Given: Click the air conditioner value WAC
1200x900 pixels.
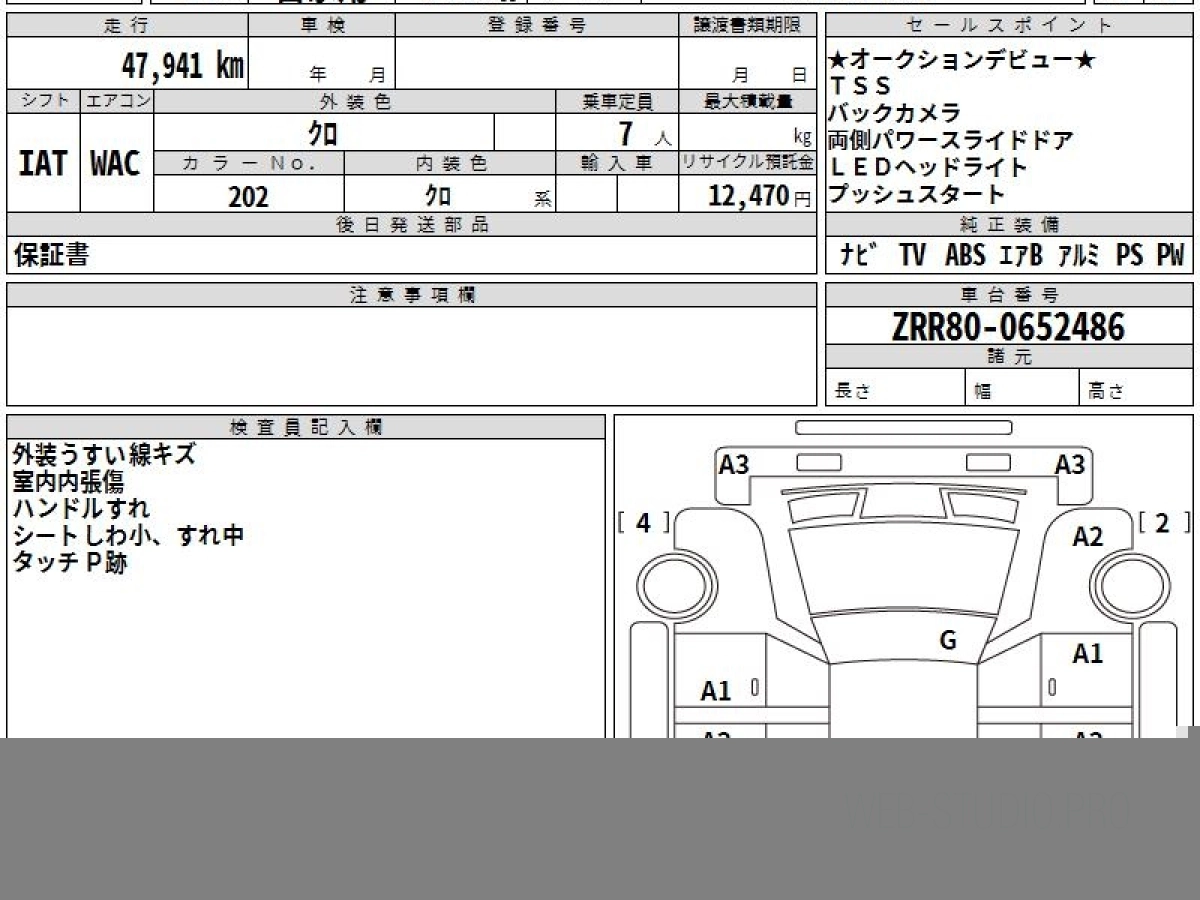Looking at the screenshot, I should click(116, 164).
